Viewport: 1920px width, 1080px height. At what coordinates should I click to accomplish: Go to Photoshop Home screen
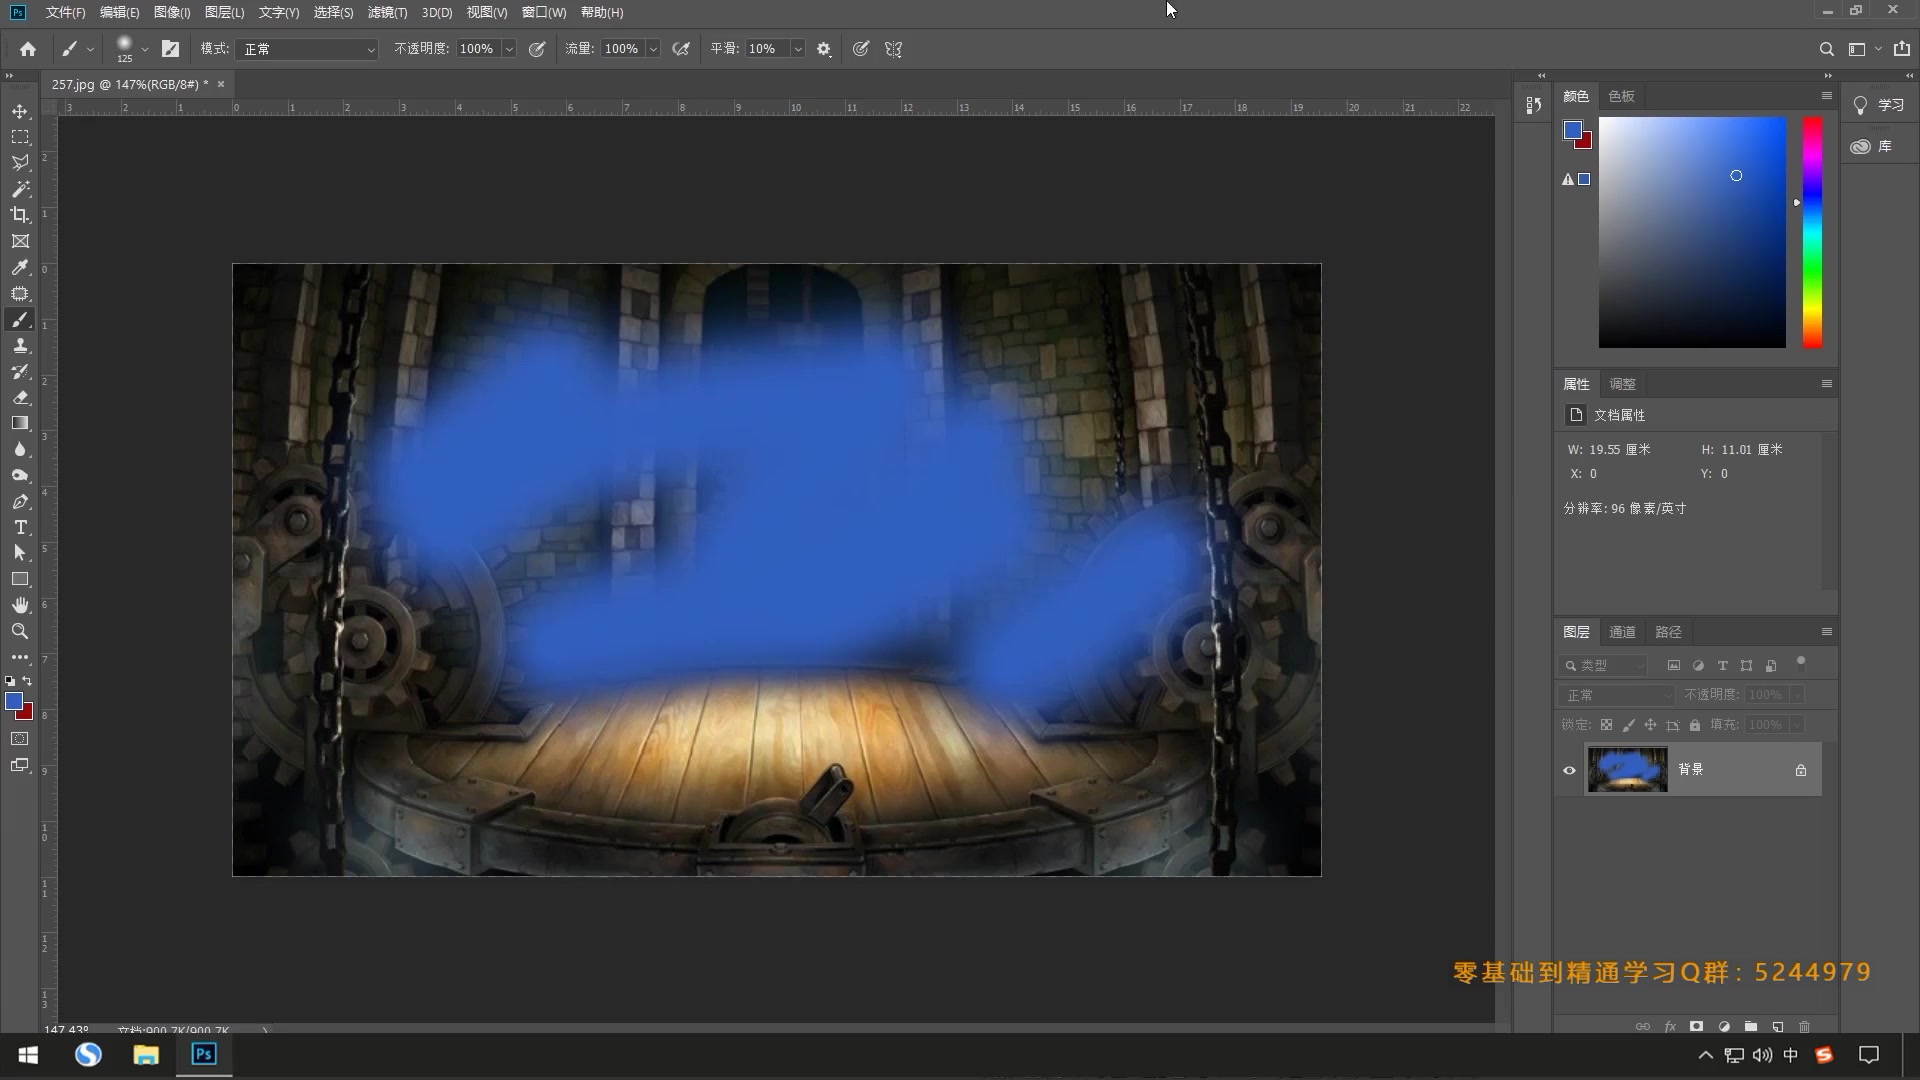[x=28, y=49]
